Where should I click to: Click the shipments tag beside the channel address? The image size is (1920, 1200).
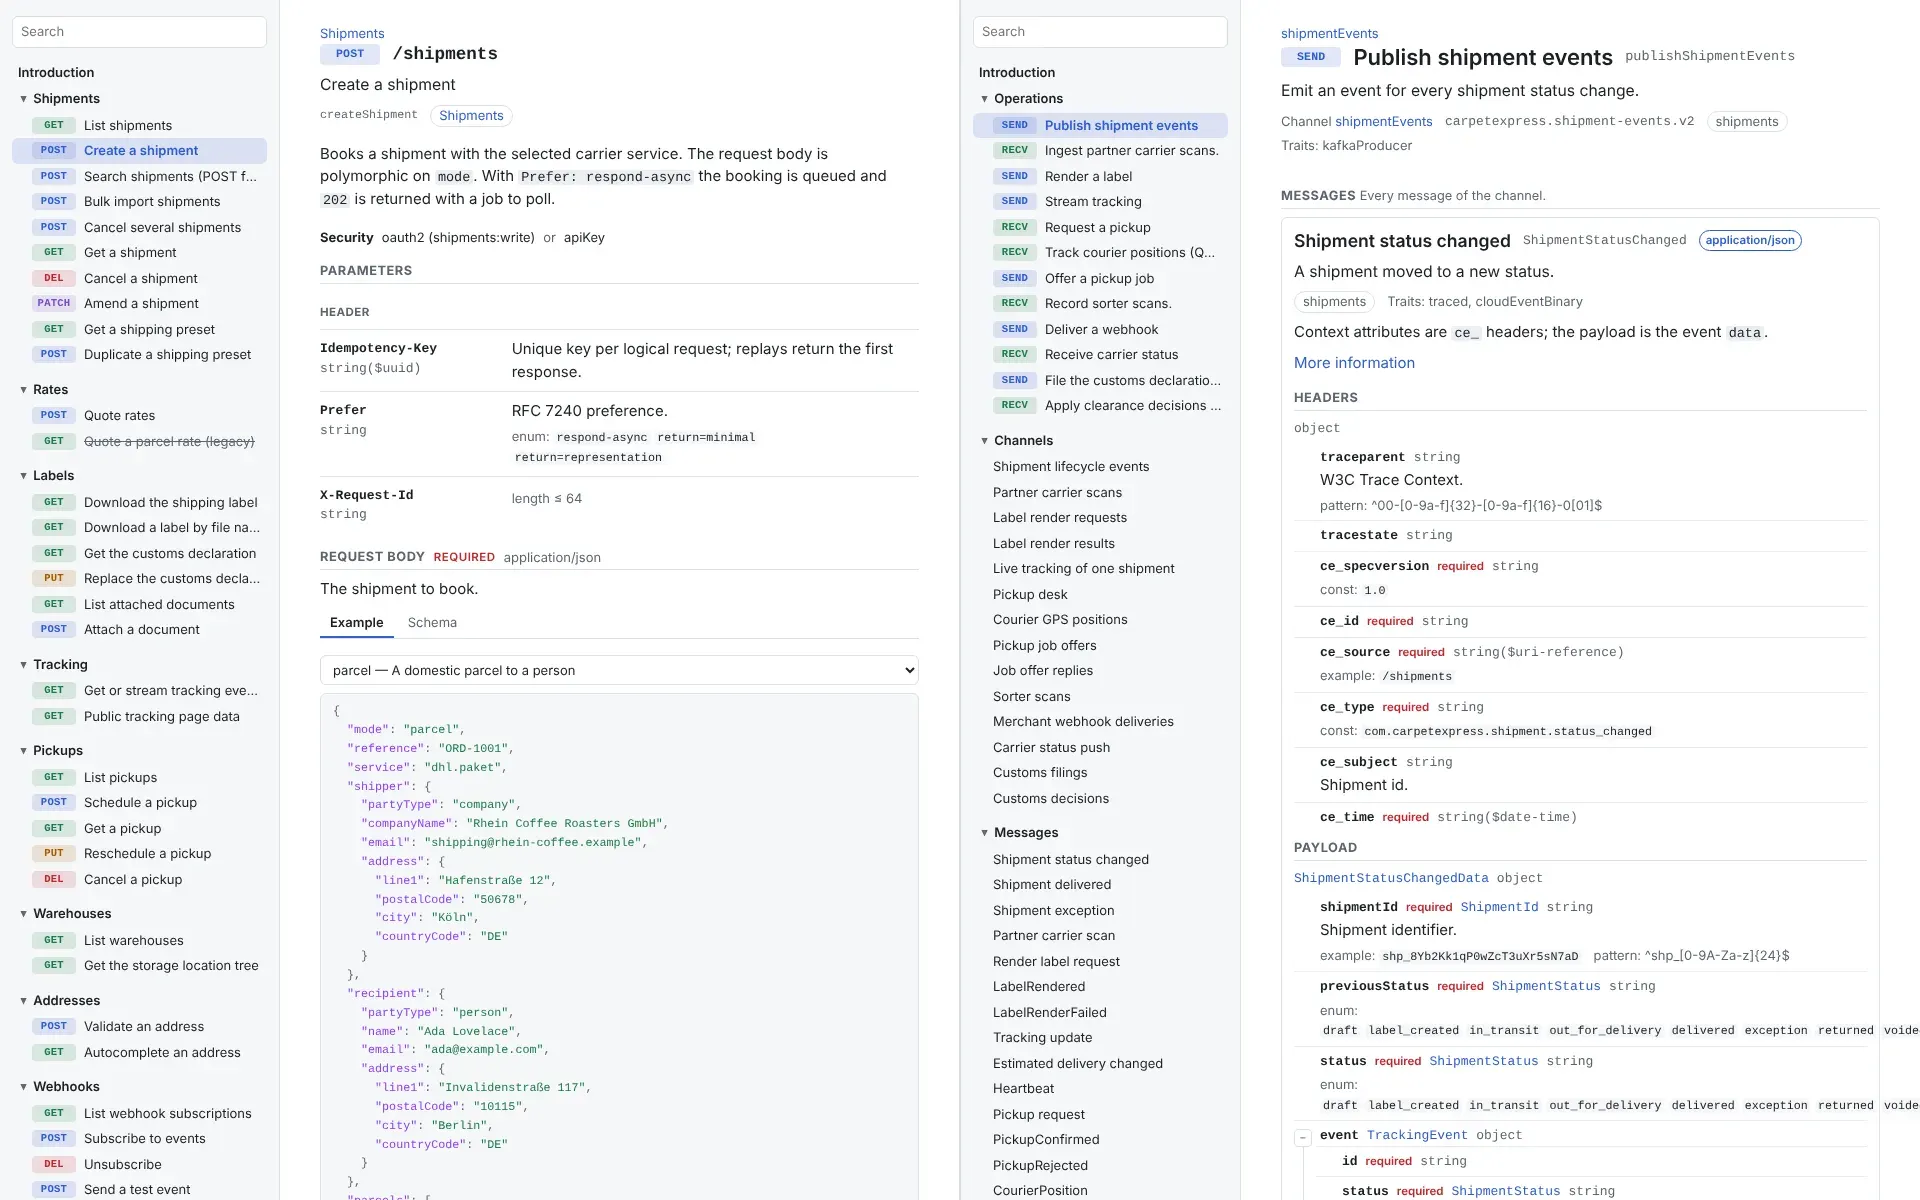[x=1746, y=122]
